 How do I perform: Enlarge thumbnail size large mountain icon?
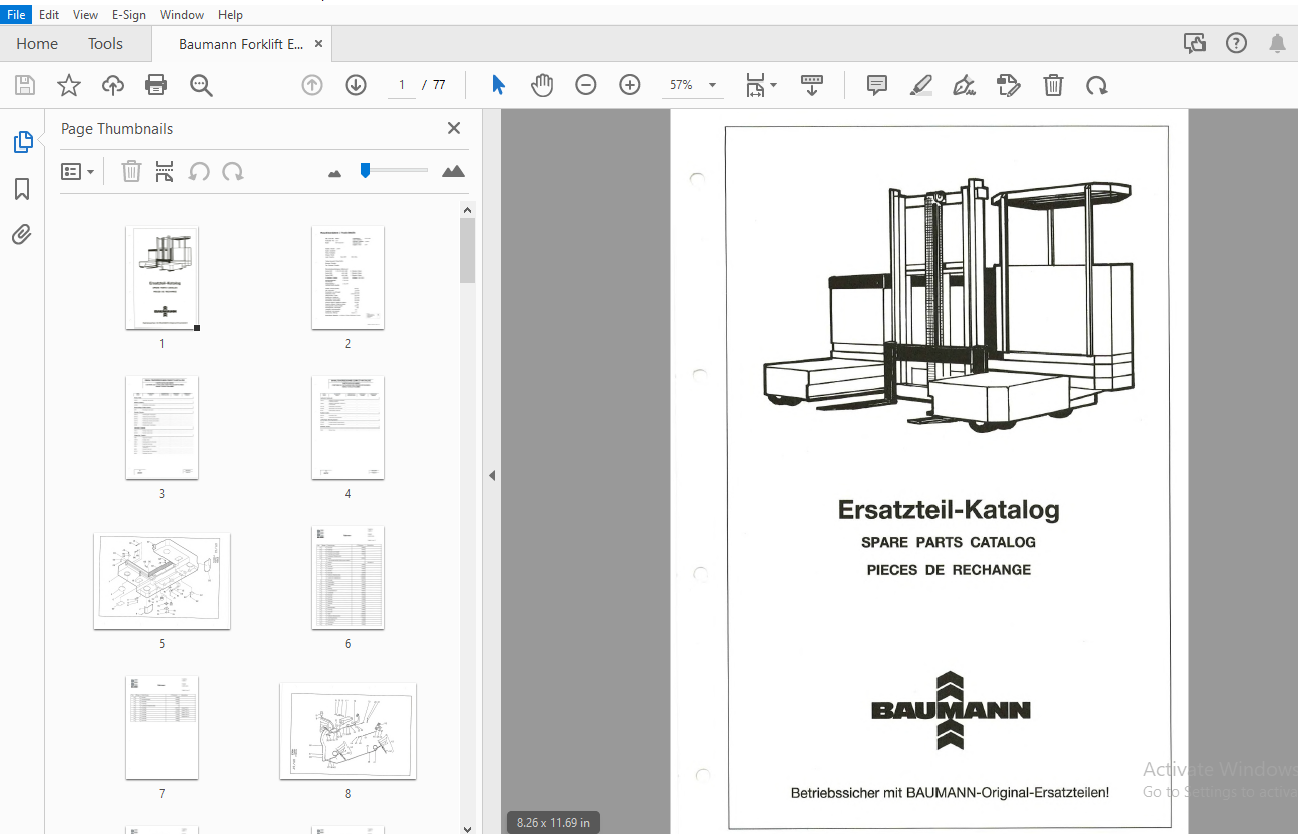(453, 171)
